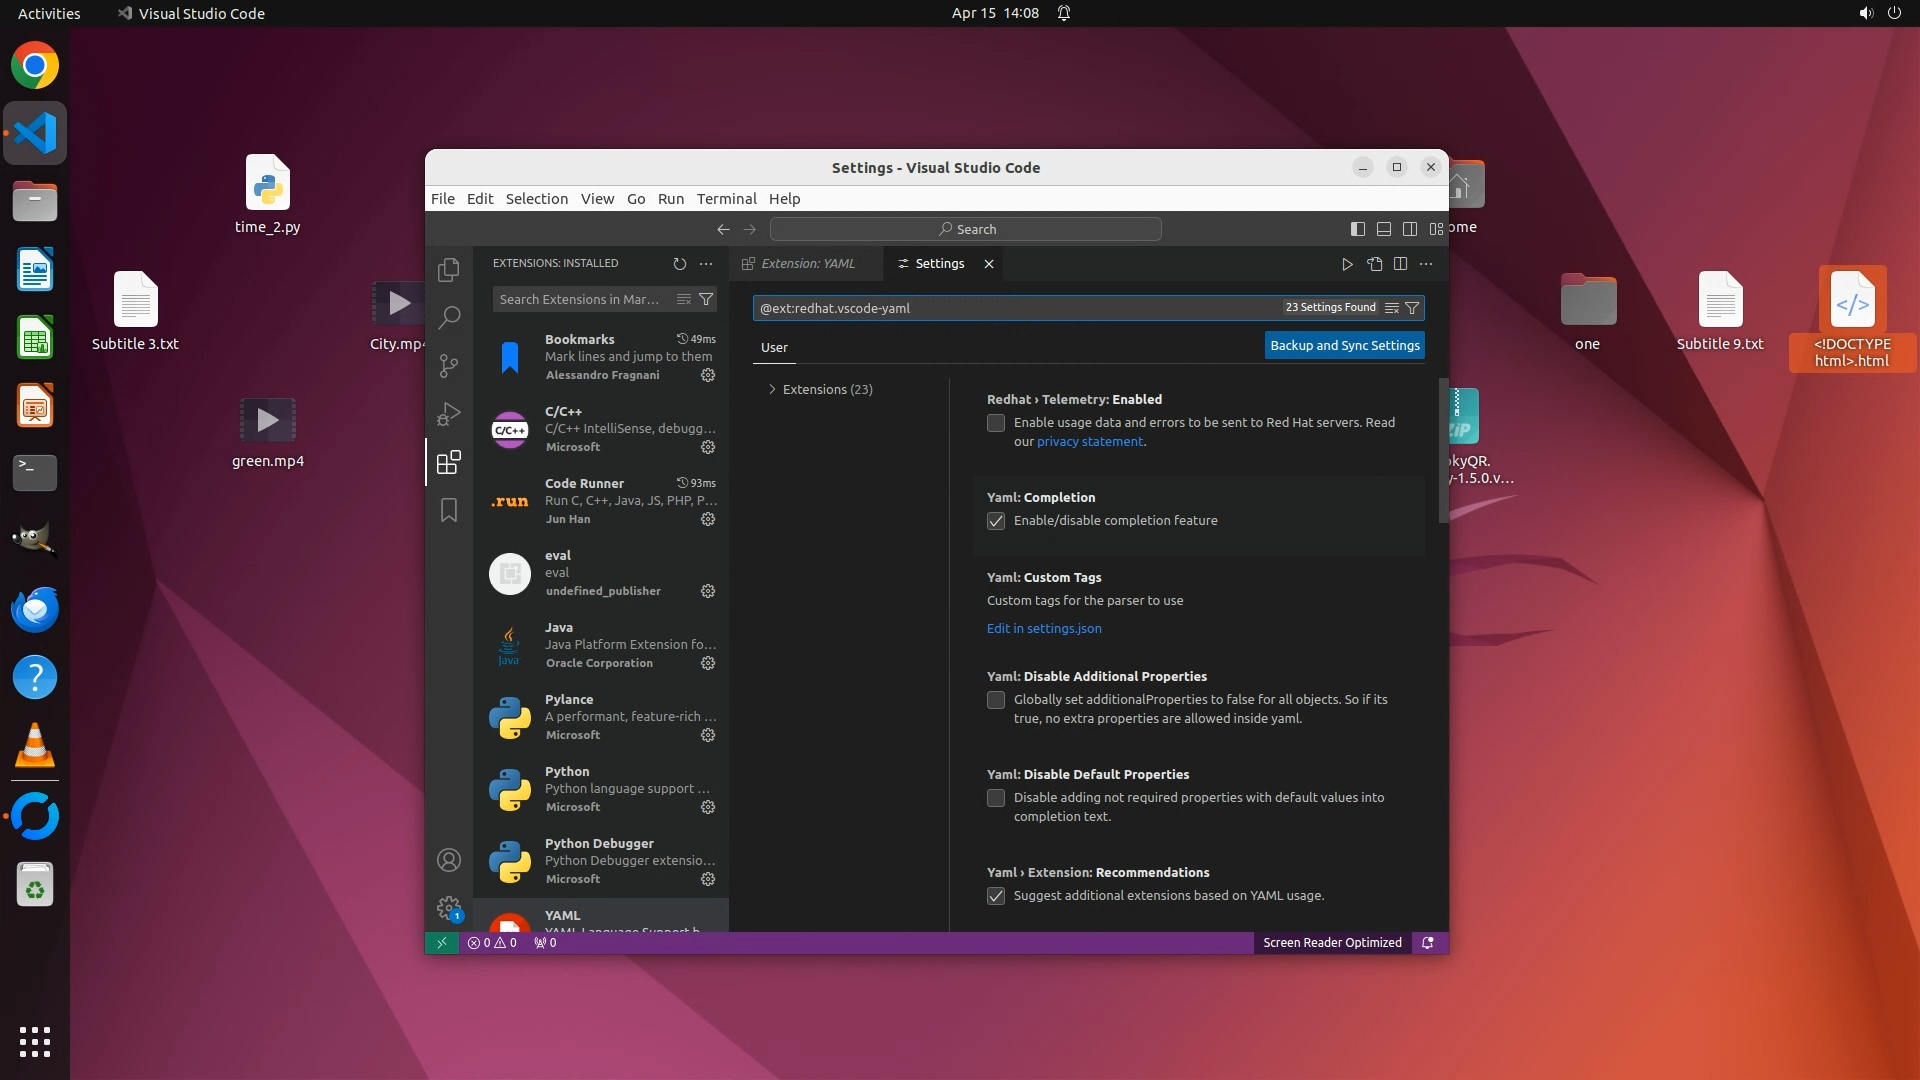Open the extensions view more actions menu
Viewport: 1920px width, 1080px height.
point(706,264)
